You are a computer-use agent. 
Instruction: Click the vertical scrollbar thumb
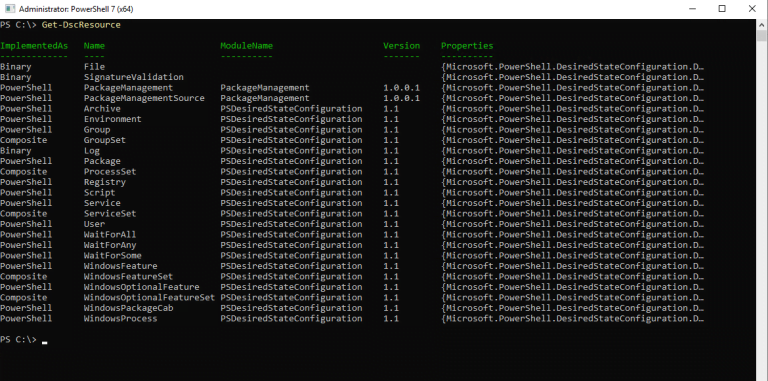(x=762, y=35)
